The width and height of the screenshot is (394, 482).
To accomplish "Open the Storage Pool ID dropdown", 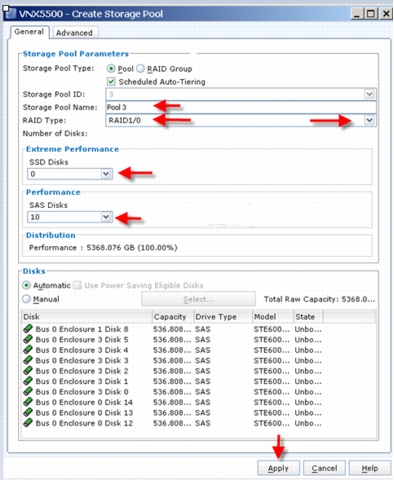I will 369,94.
